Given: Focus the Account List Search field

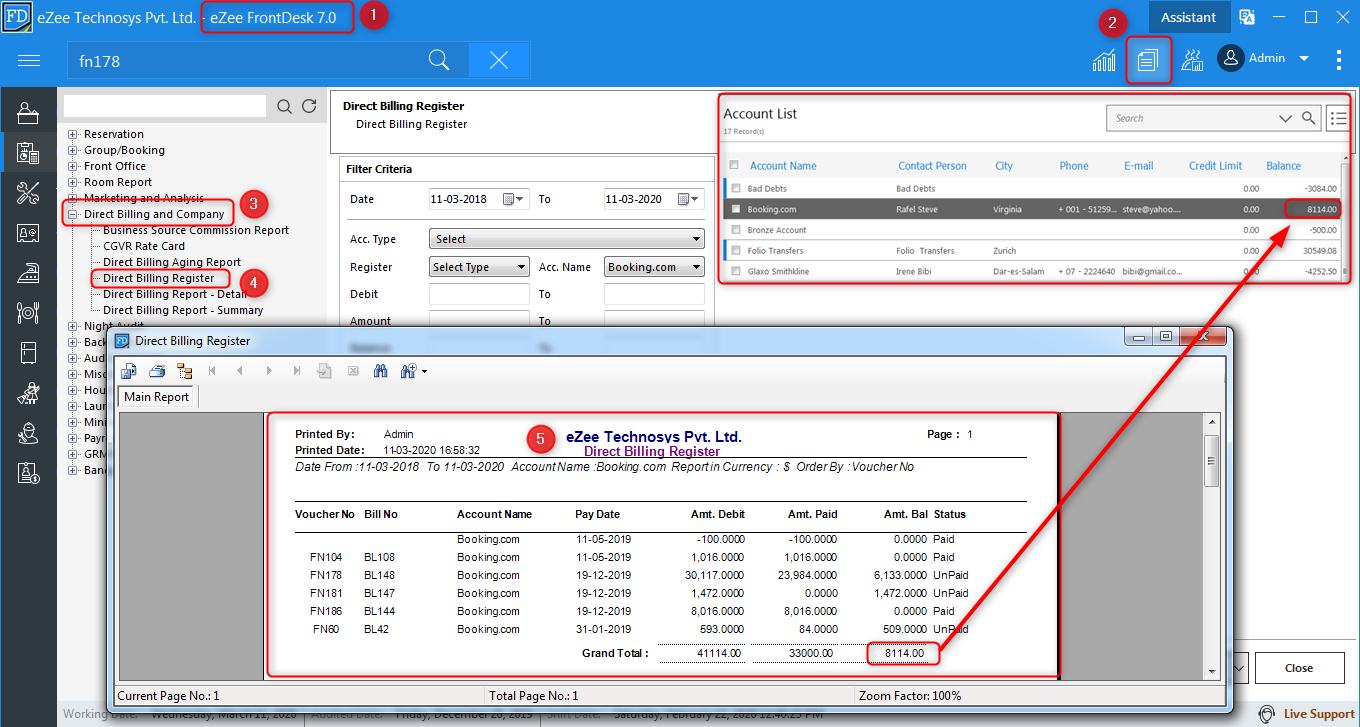Looking at the screenshot, I should coord(1190,118).
